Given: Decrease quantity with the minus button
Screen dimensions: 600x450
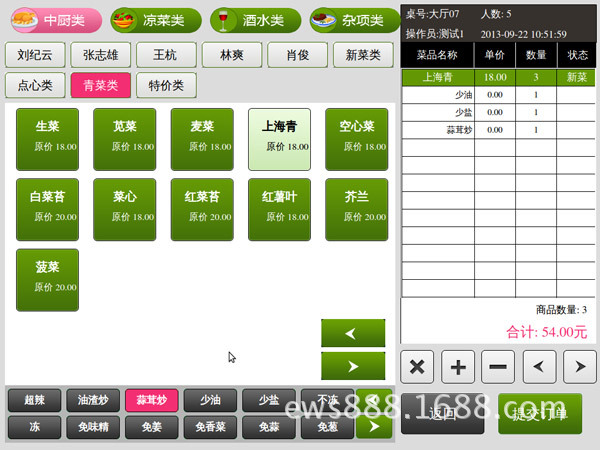Looking at the screenshot, I should [x=498, y=367].
